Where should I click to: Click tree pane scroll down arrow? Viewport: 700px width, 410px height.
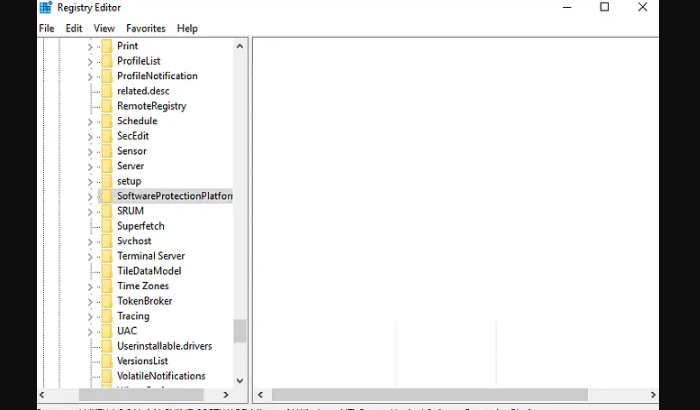pyautogui.click(x=240, y=381)
